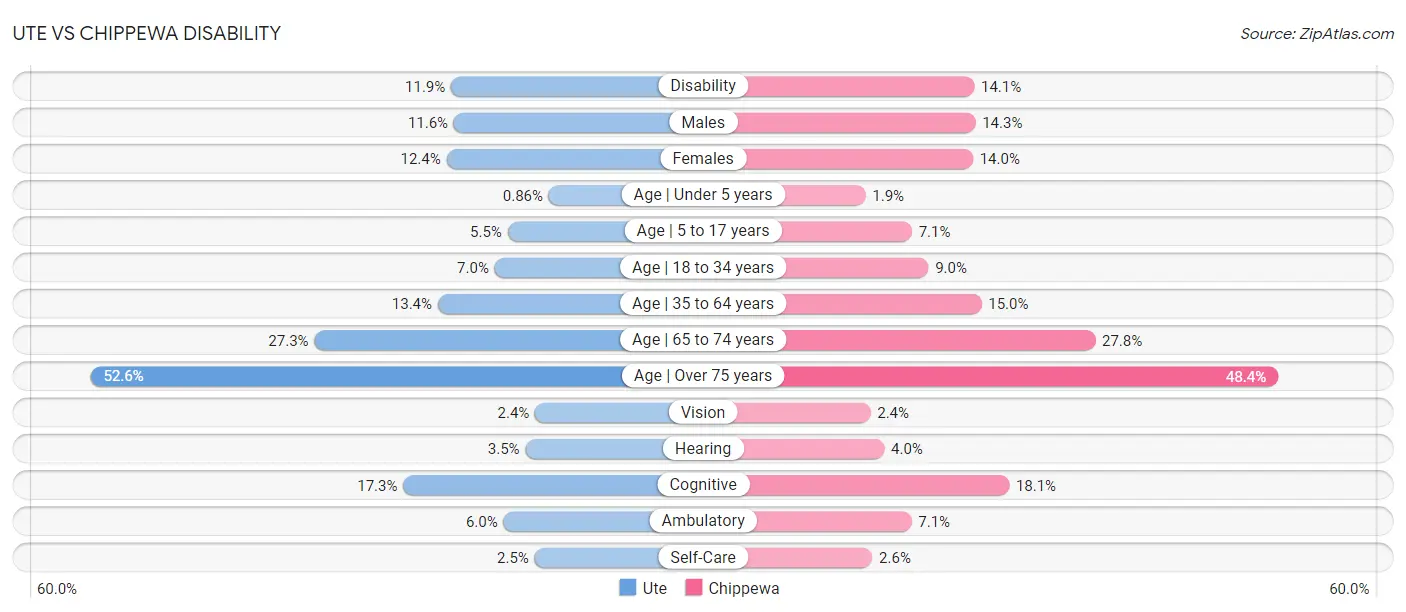Select the Males category label
The height and width of the screenshot is (612, 1406).
click(x=703, y=122)
